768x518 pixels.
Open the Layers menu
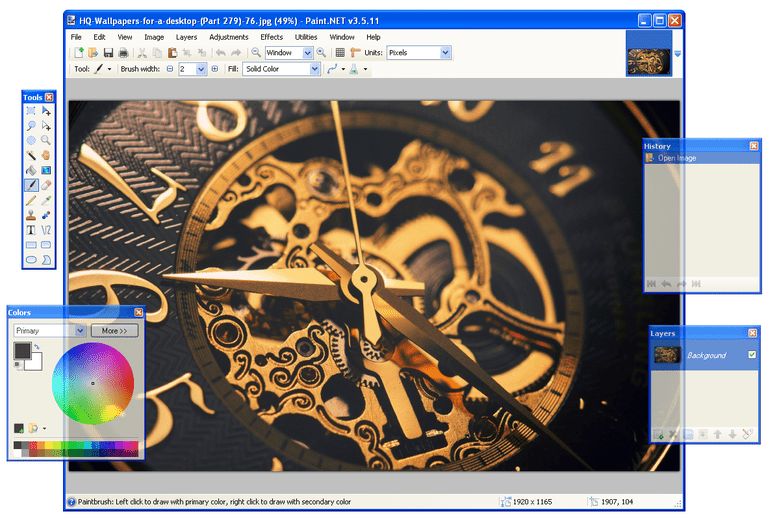click(x=186, y=37)
